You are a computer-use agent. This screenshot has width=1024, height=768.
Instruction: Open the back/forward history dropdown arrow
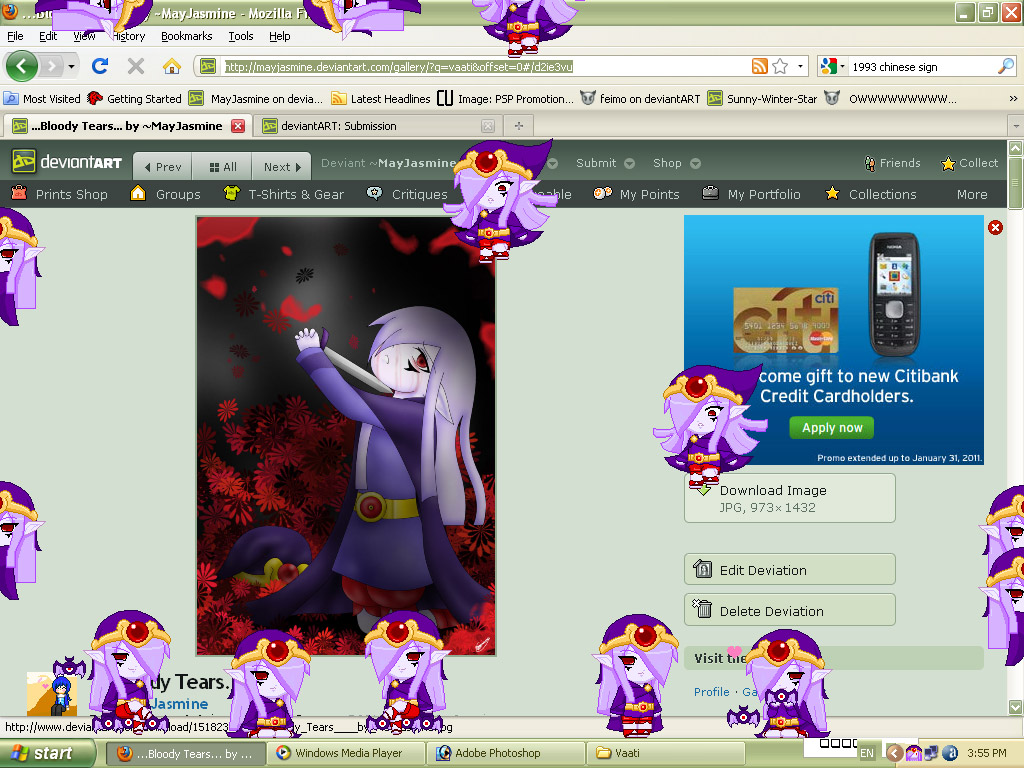pos(71,66)
